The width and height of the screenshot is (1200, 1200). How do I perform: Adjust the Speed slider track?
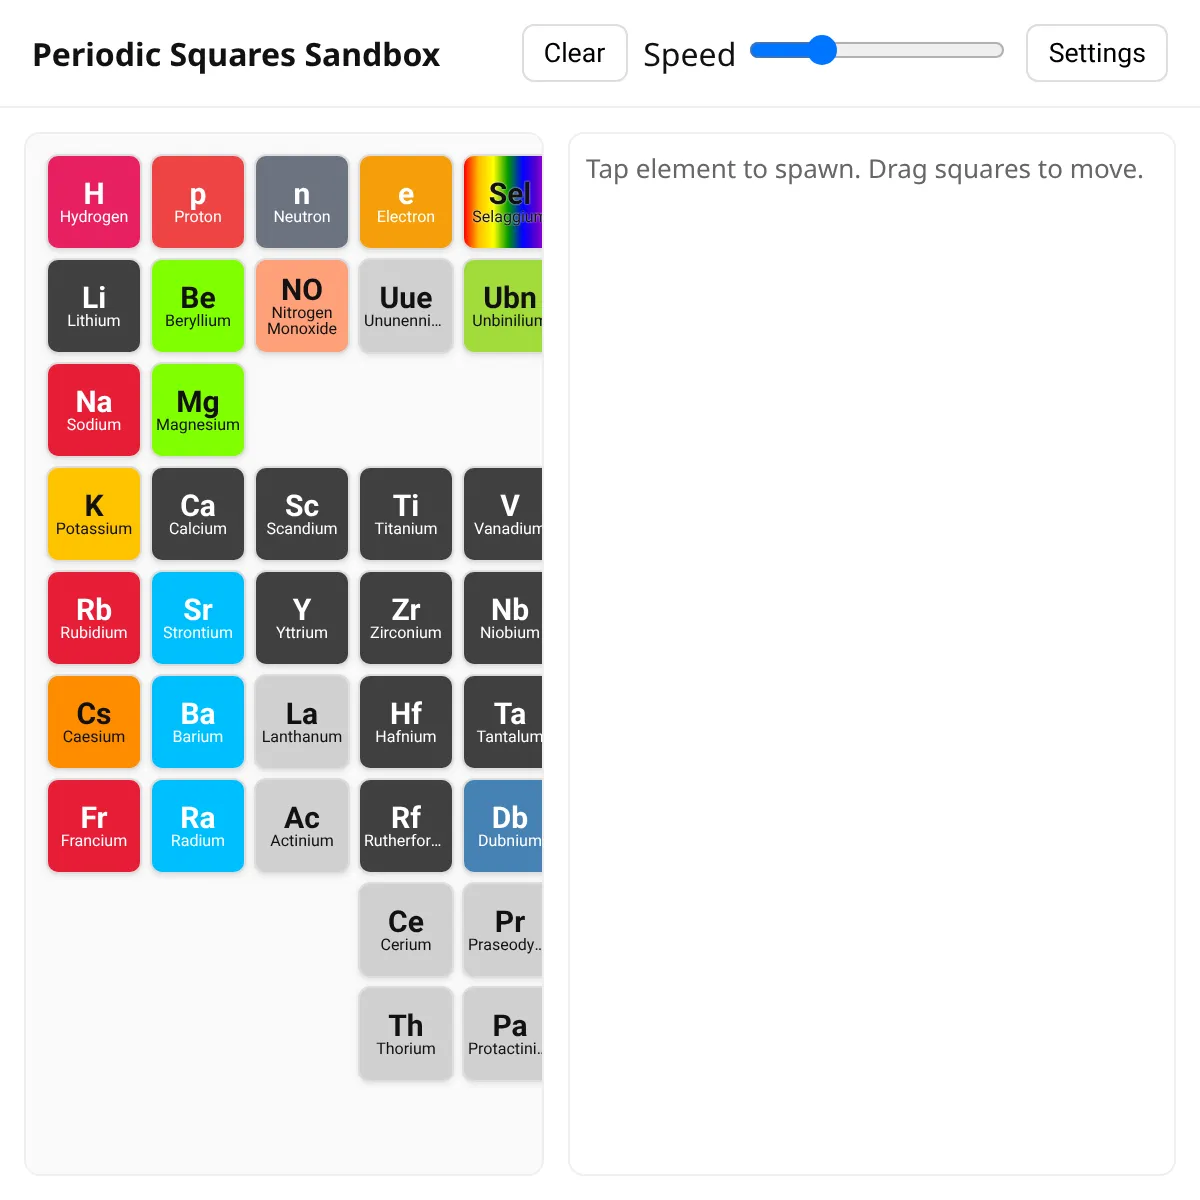pos(877,50)
